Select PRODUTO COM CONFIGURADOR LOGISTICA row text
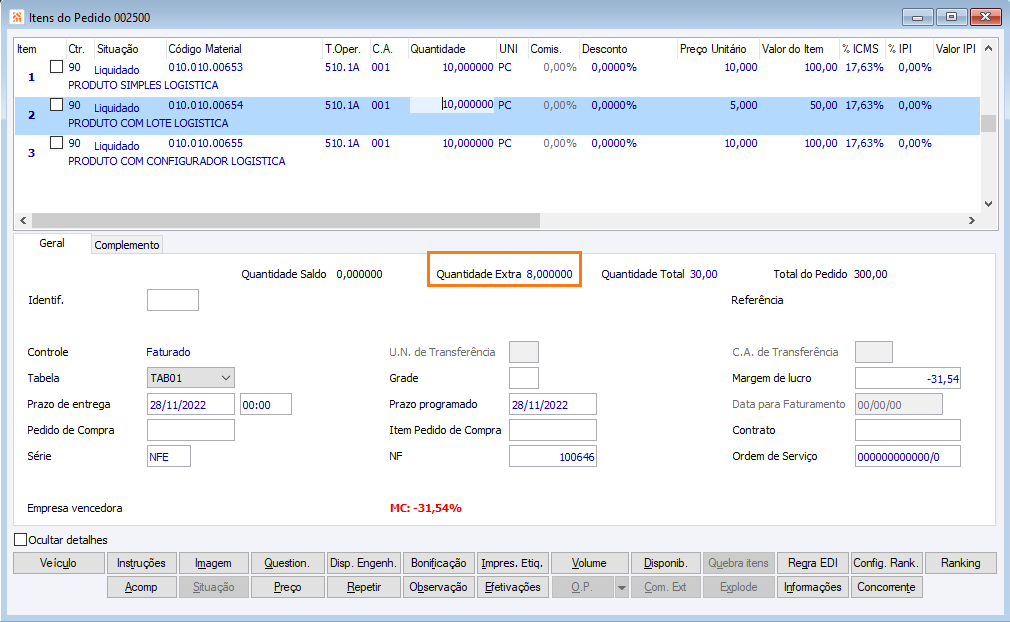This screenshot has height=622, width=1010. (x=176, y=161)
